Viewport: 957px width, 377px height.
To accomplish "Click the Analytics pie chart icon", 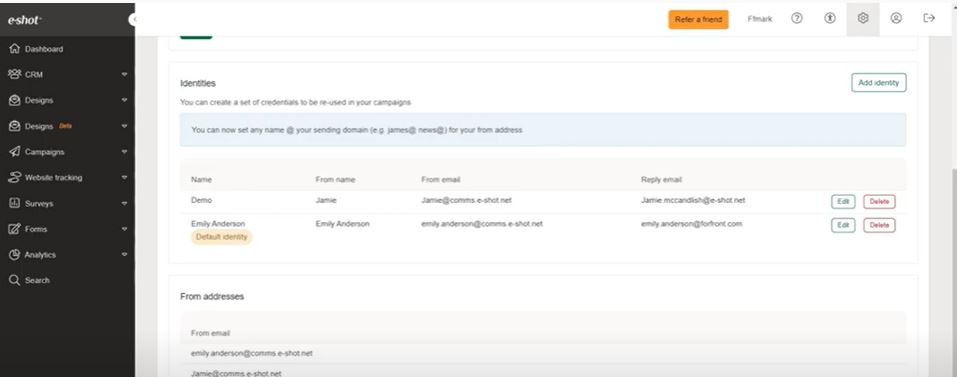I will (15, 254).
